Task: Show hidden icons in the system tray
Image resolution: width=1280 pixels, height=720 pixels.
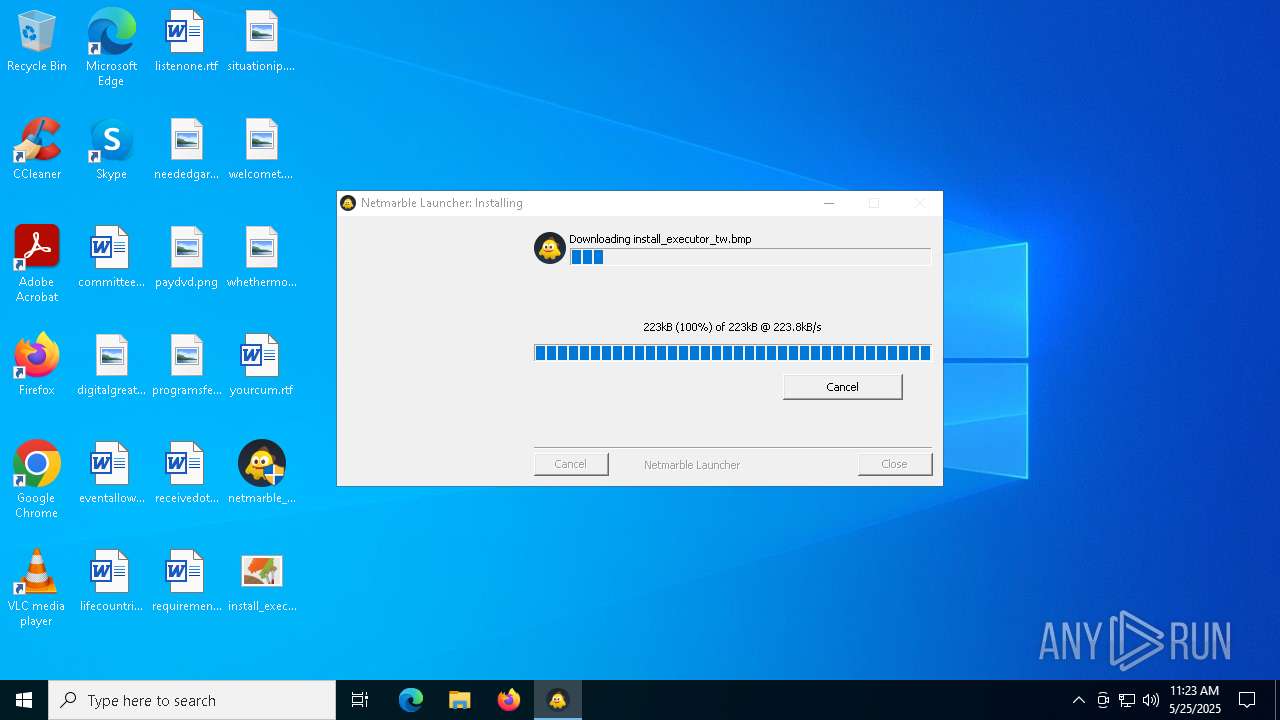Action: (1079, 700)
